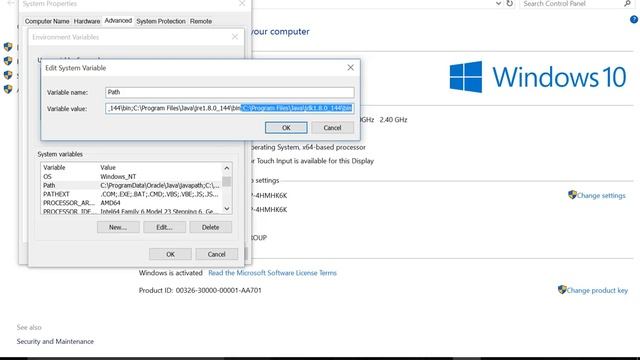The height and width of the screenshot is (360, 640).
Task: Click the Change settings link
Action: pos(601,196)
